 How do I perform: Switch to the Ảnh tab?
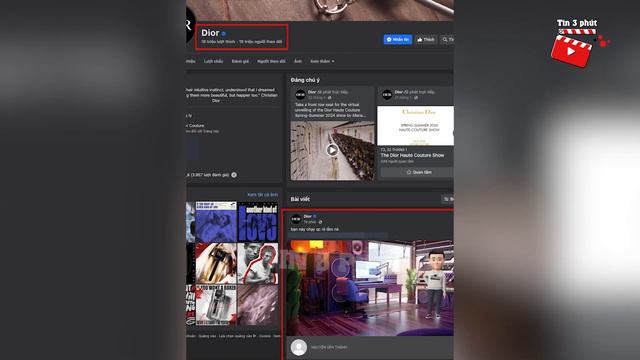click(298, 61)
